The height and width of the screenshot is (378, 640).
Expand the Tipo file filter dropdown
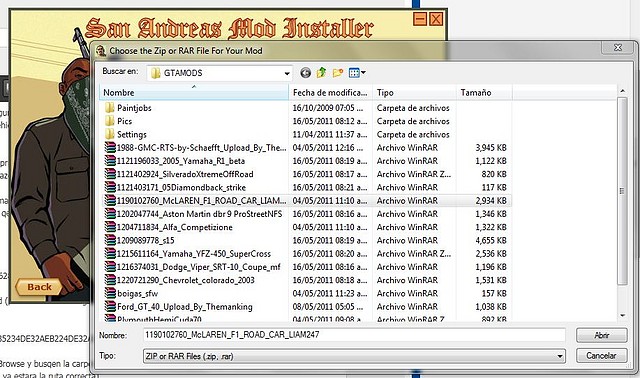[560, 356]
